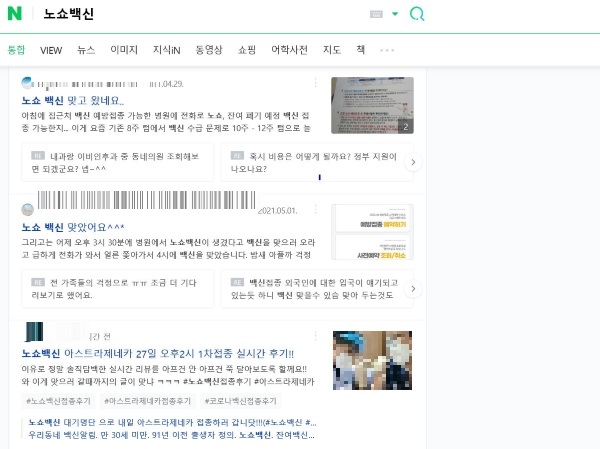Screen dimensions: 600x449
Task: Click the snippet starting 아침에 집근처 백신 예방접종
Action: point(166,122)
